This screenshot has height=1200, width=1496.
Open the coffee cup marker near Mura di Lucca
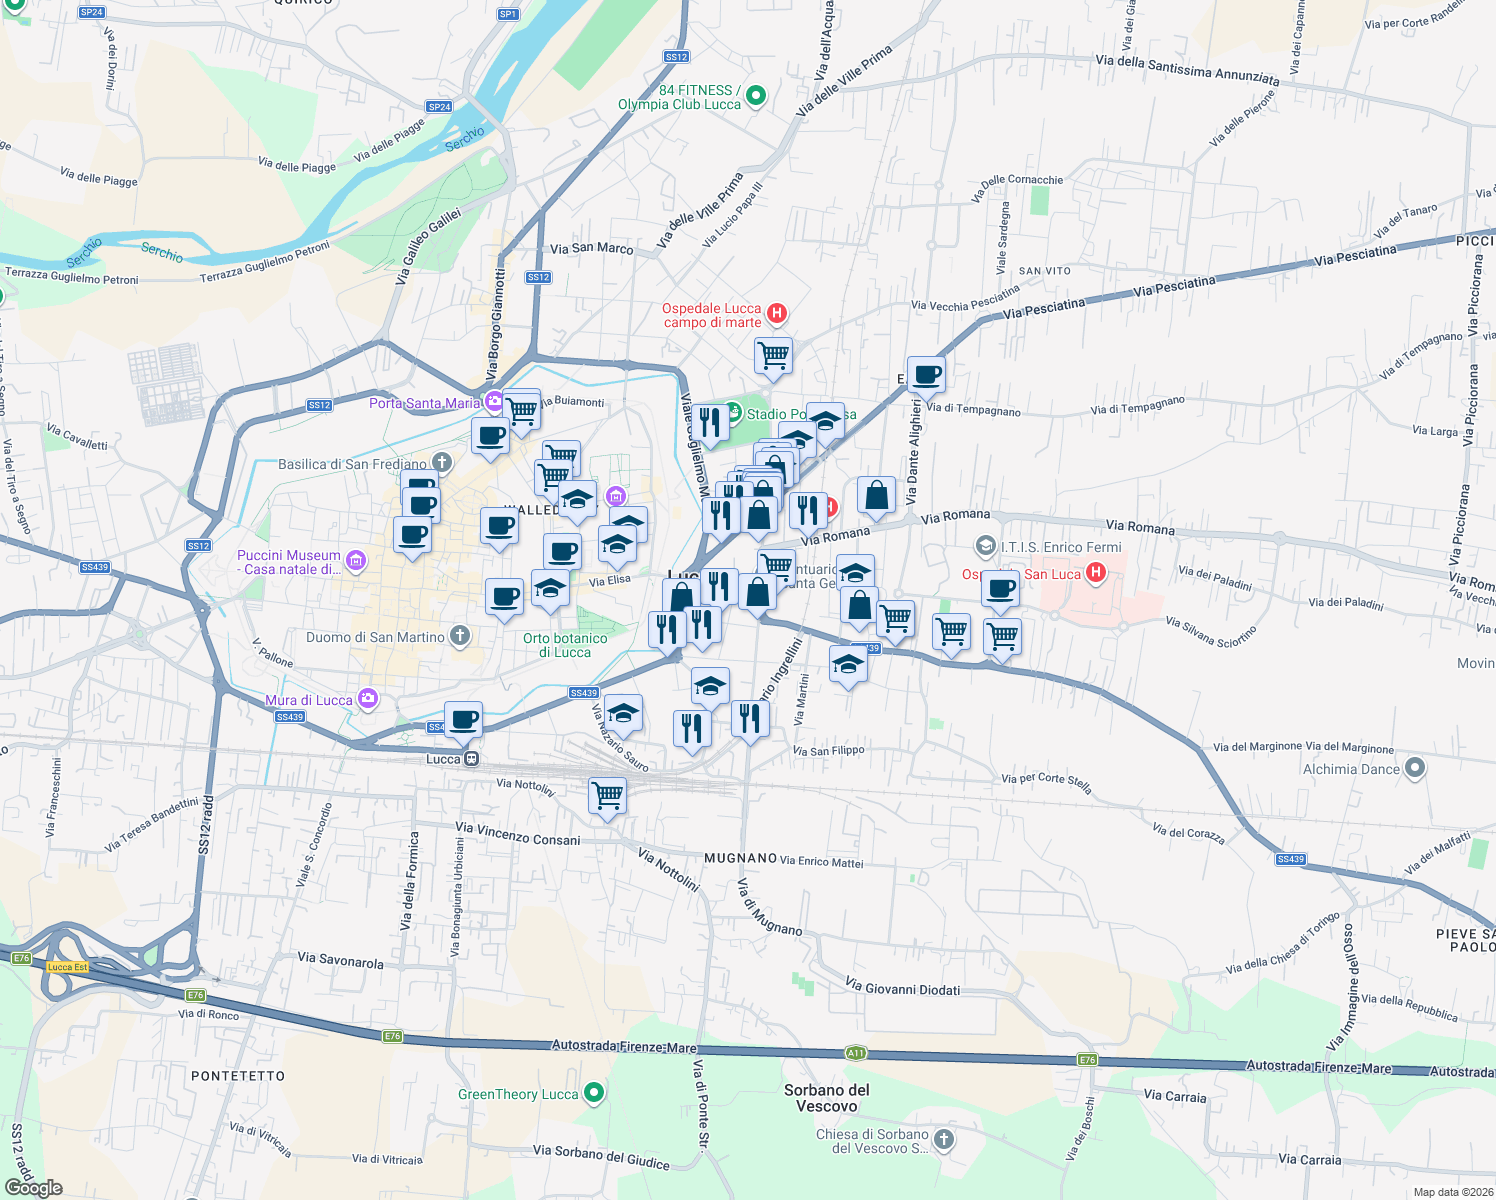464,718
